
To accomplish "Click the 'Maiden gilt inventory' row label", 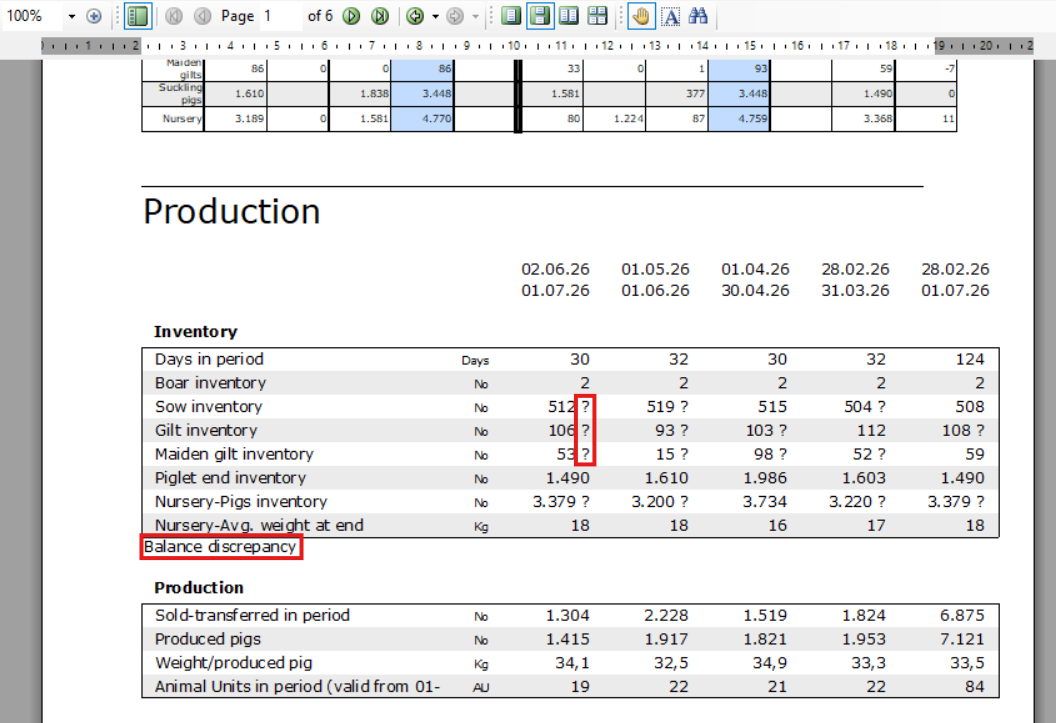I will tap(234, 454).
